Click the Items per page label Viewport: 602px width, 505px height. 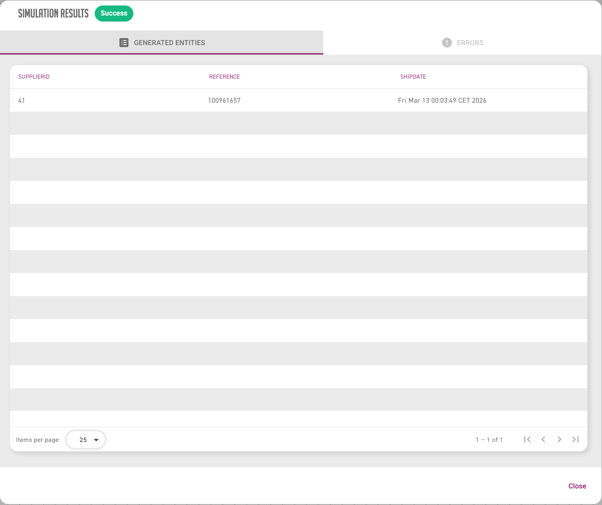(x=38, y=440)
